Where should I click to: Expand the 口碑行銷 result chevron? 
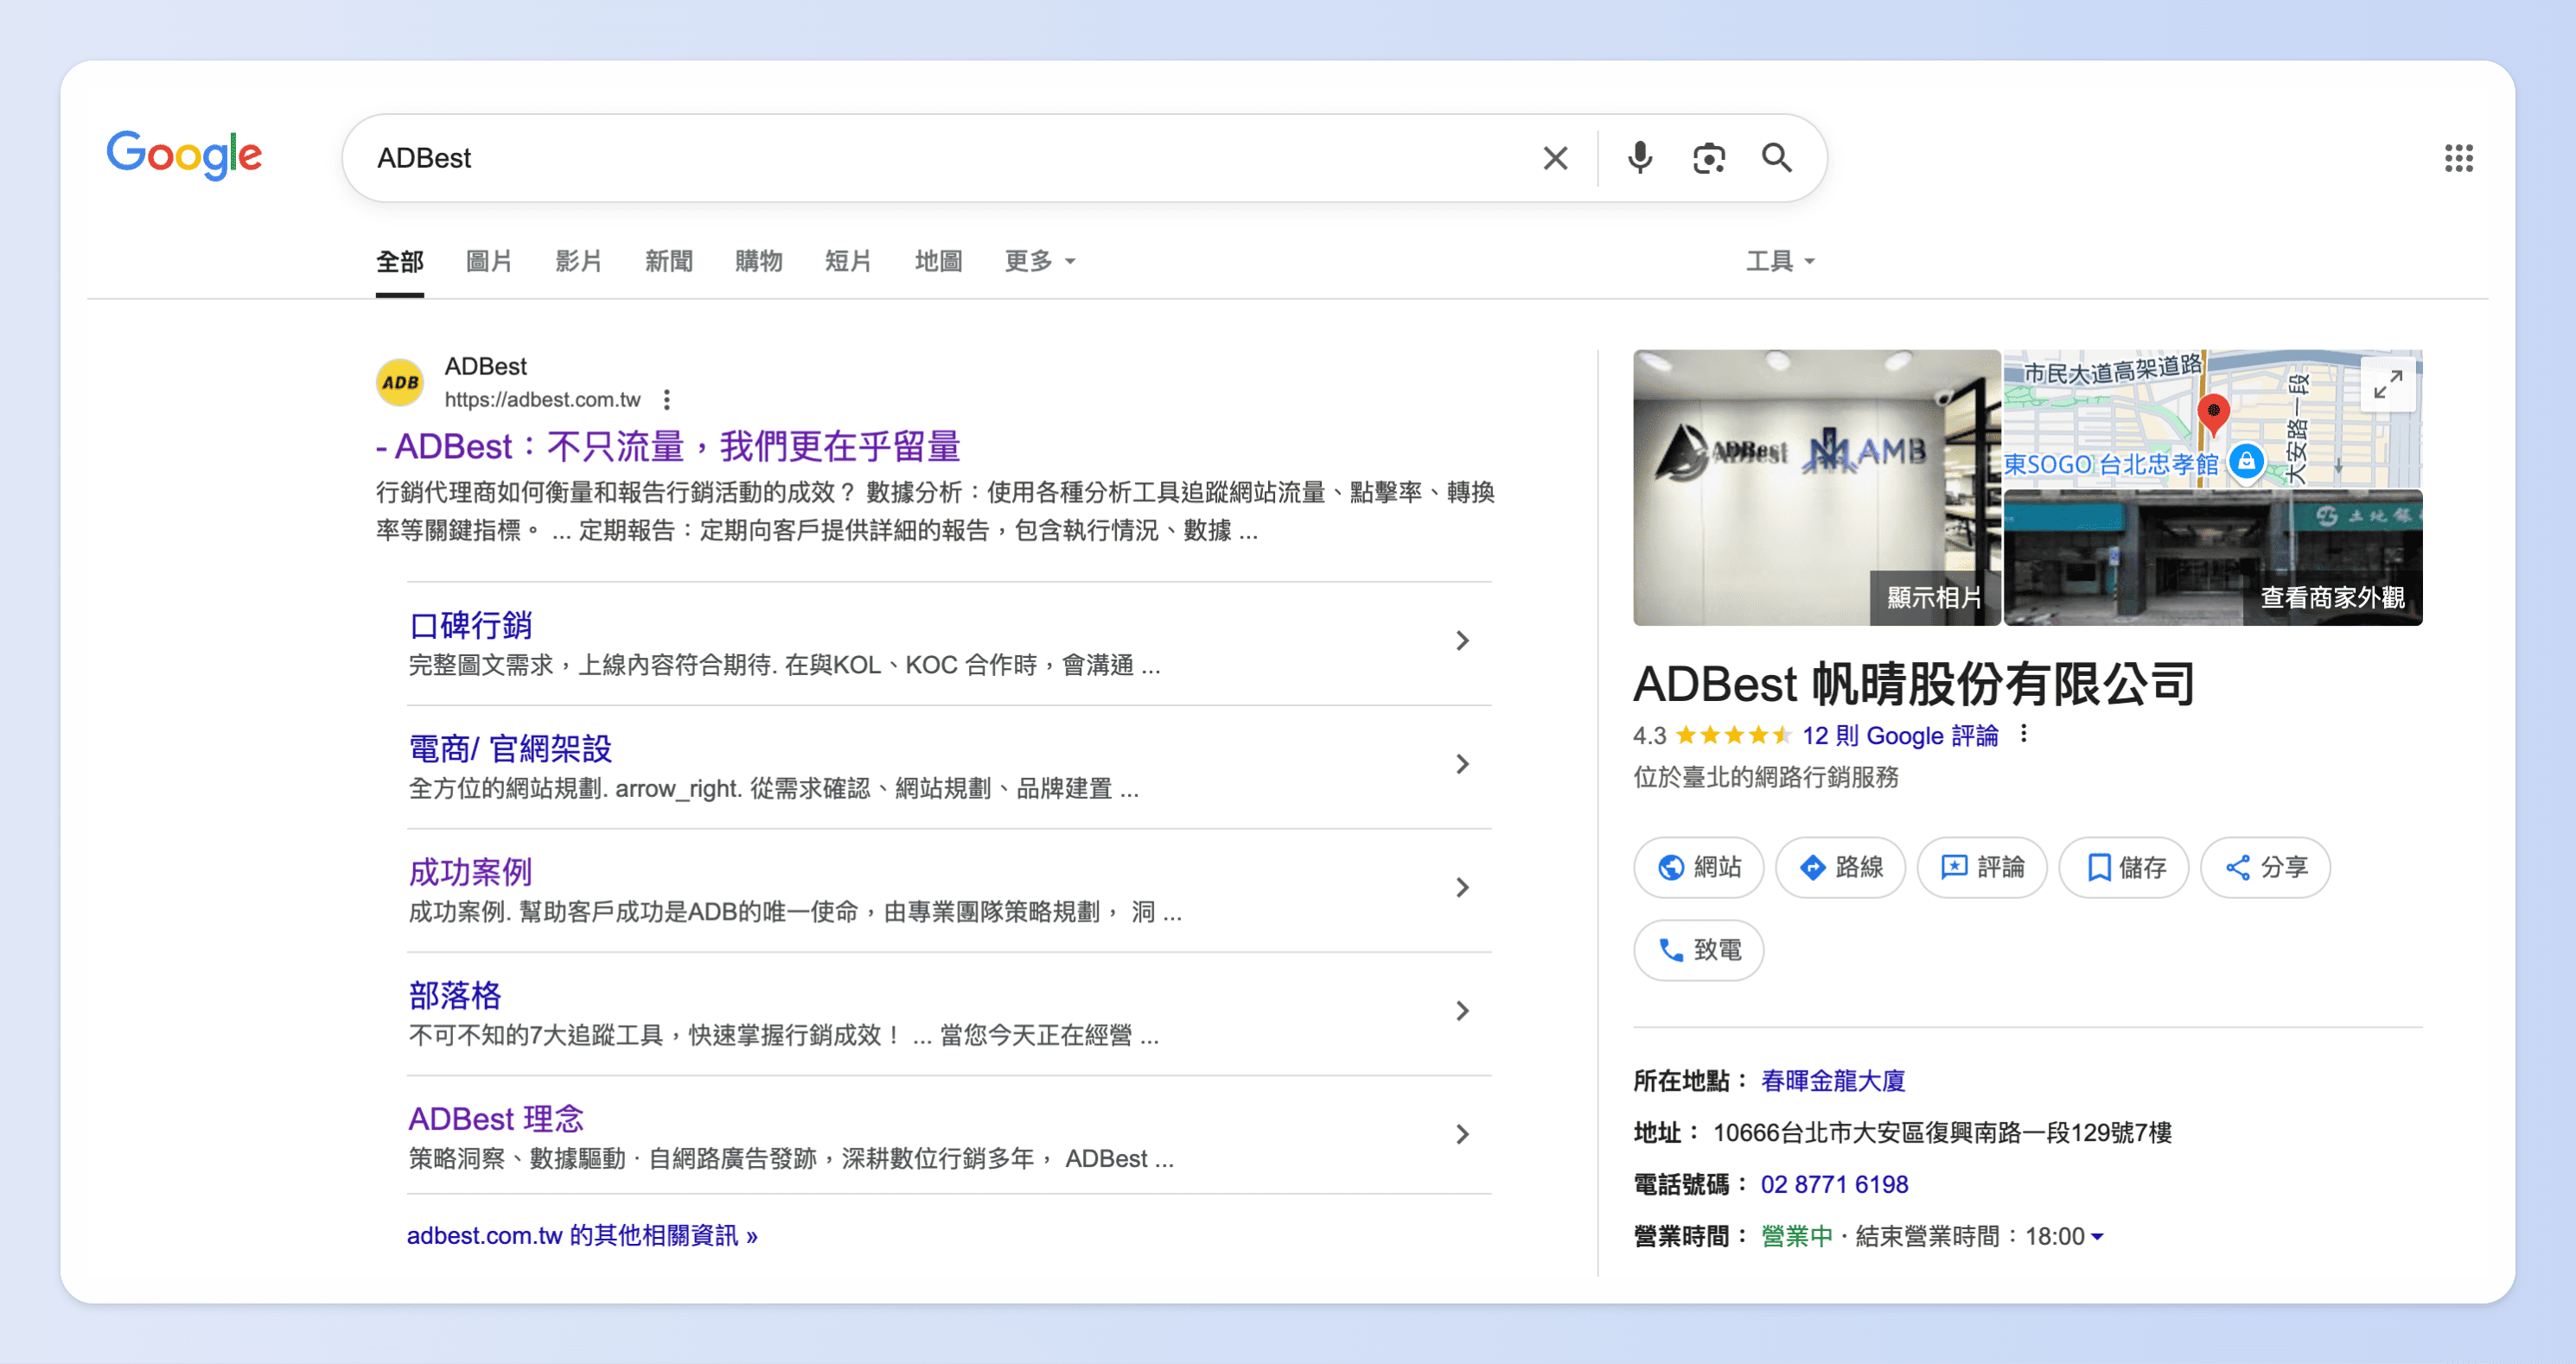pos(1463,641)
